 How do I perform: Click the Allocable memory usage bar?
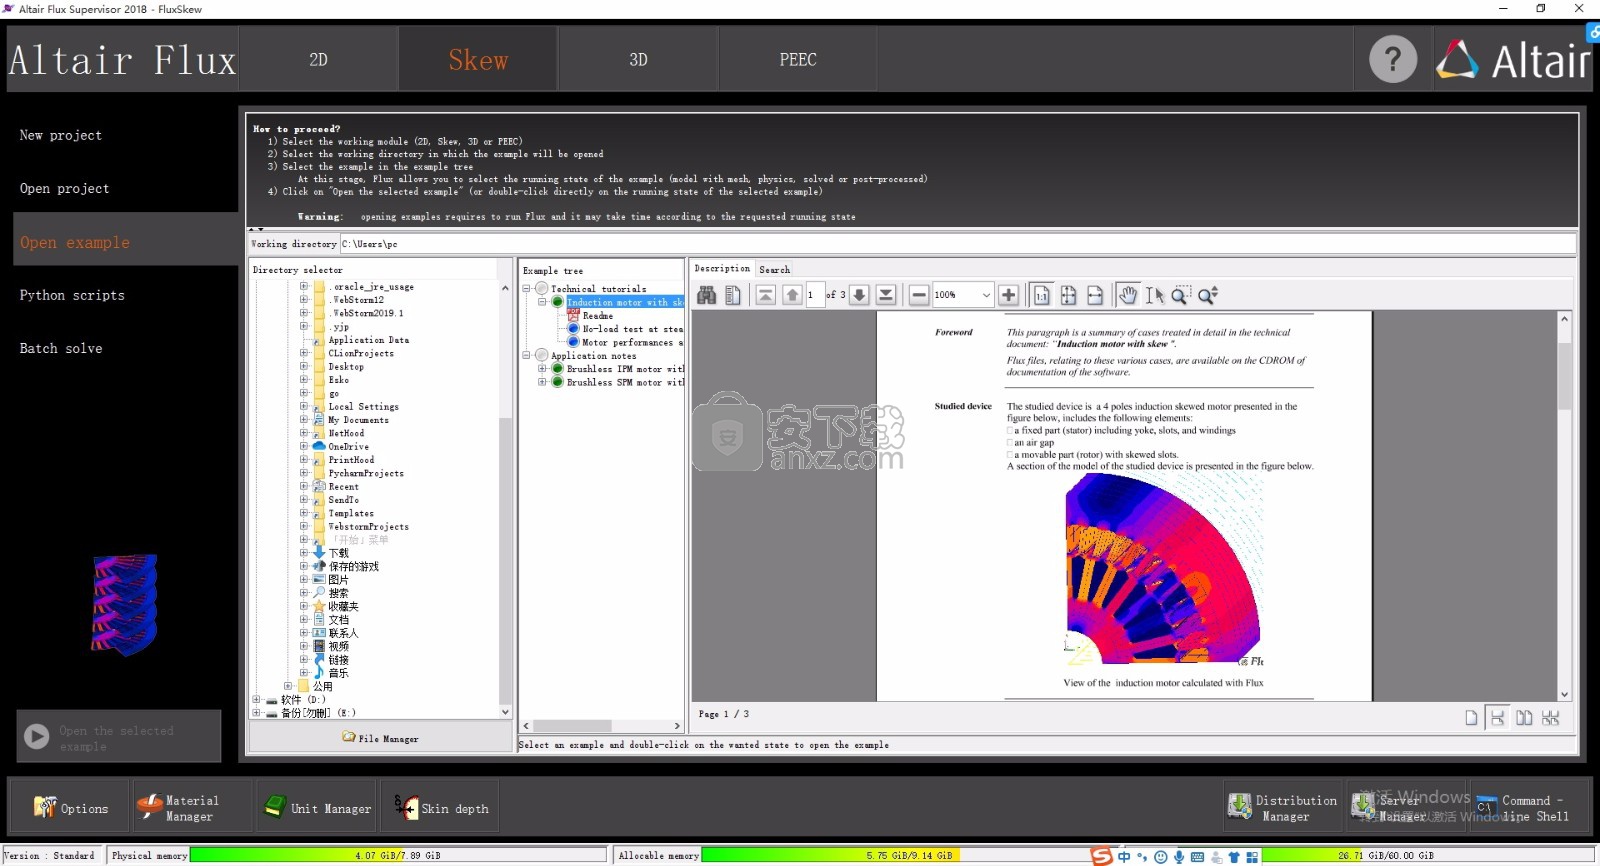909,855
